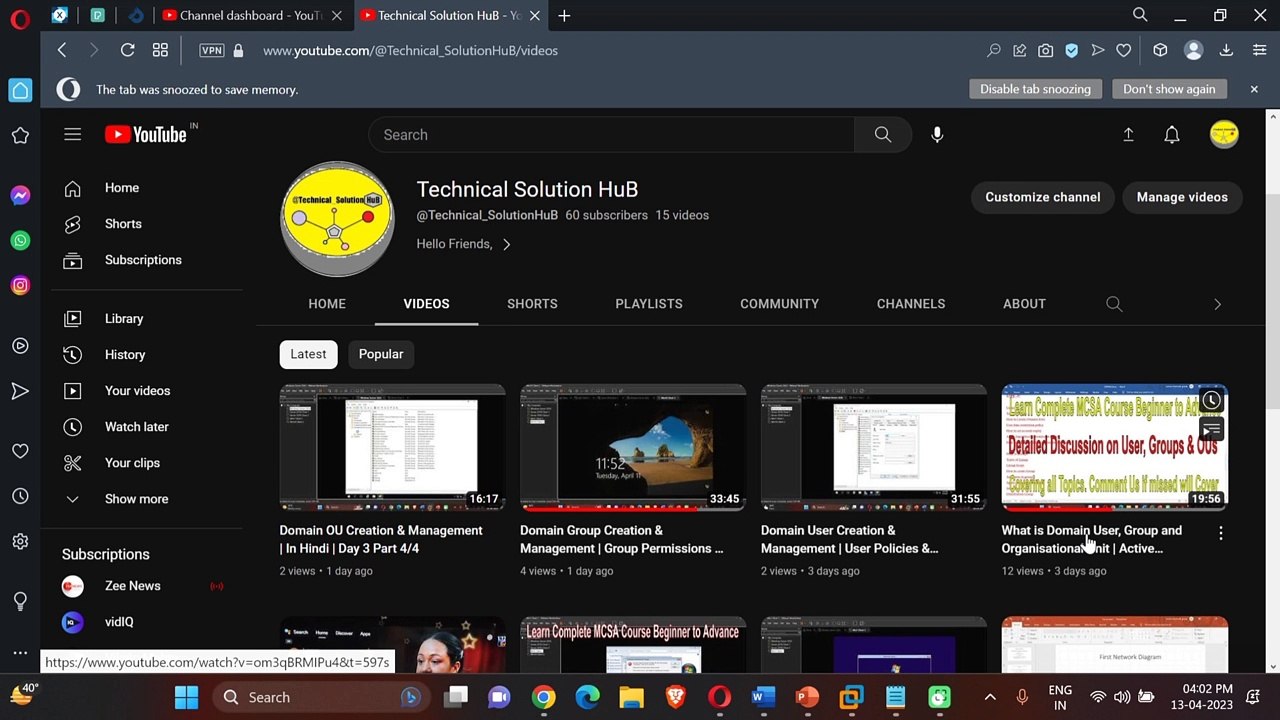Image resolution: width=1280 pixels, height=720 pixels.
Task: Click the YouTube search input field
Action: tap(611, 134)
